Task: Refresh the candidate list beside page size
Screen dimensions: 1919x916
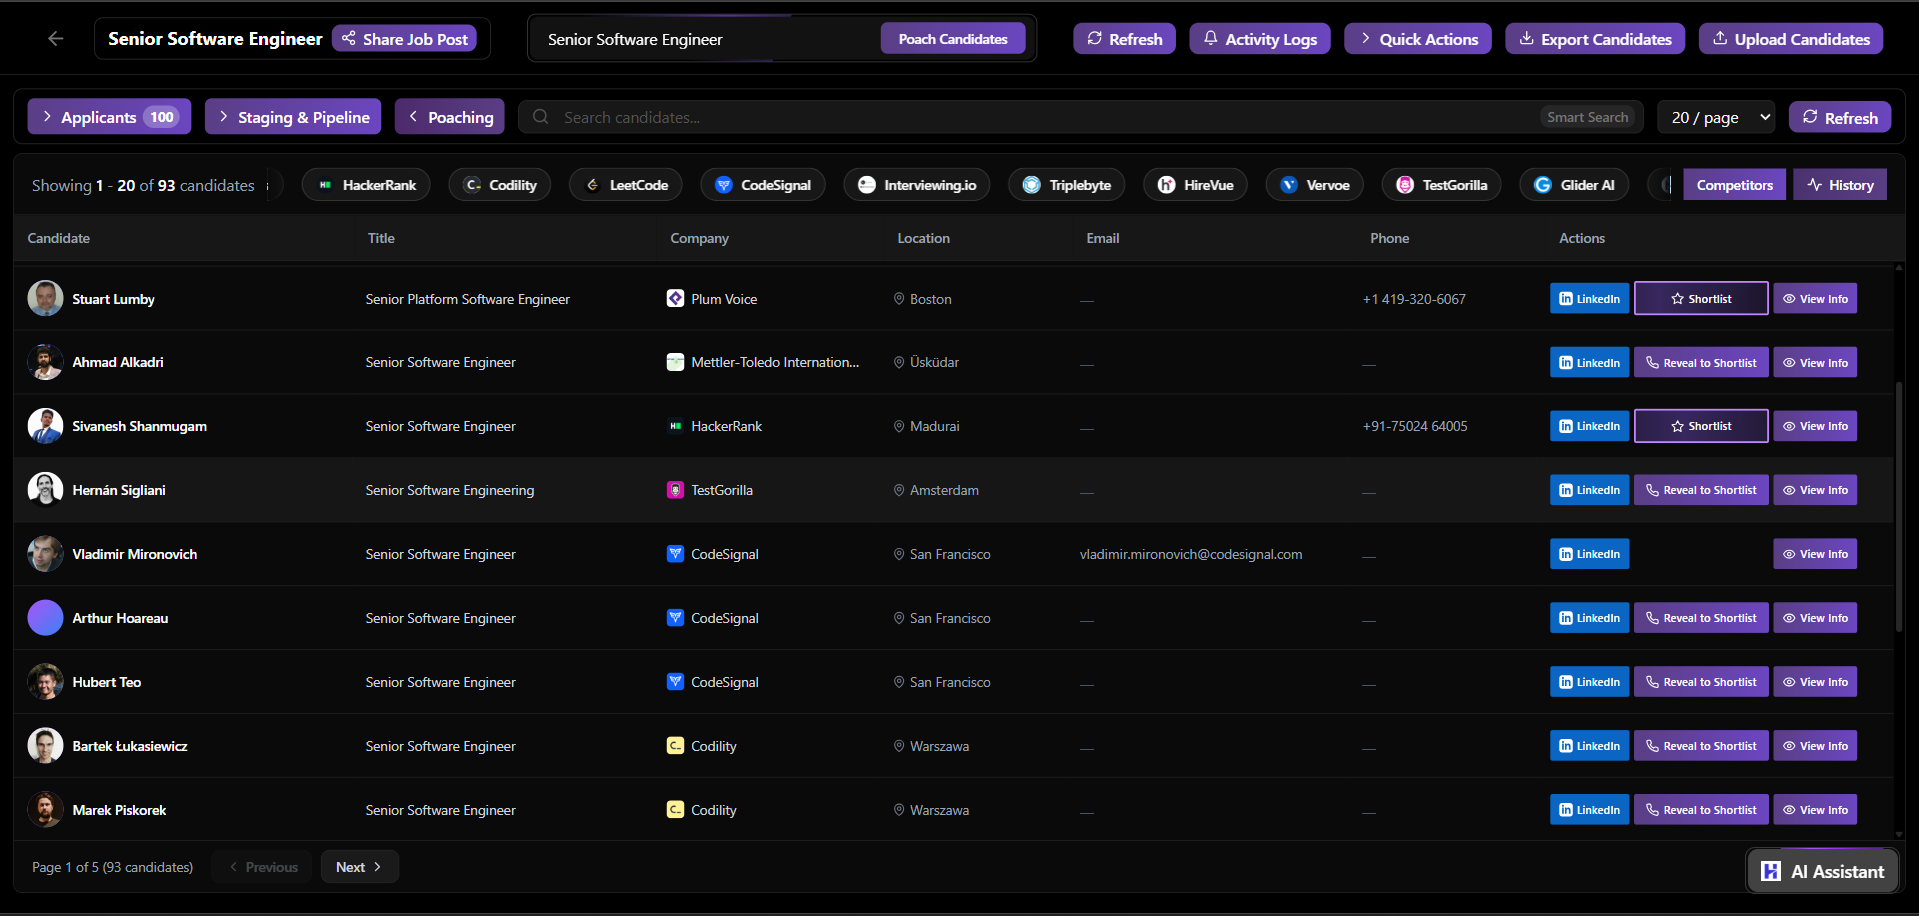Action: 1840,117
